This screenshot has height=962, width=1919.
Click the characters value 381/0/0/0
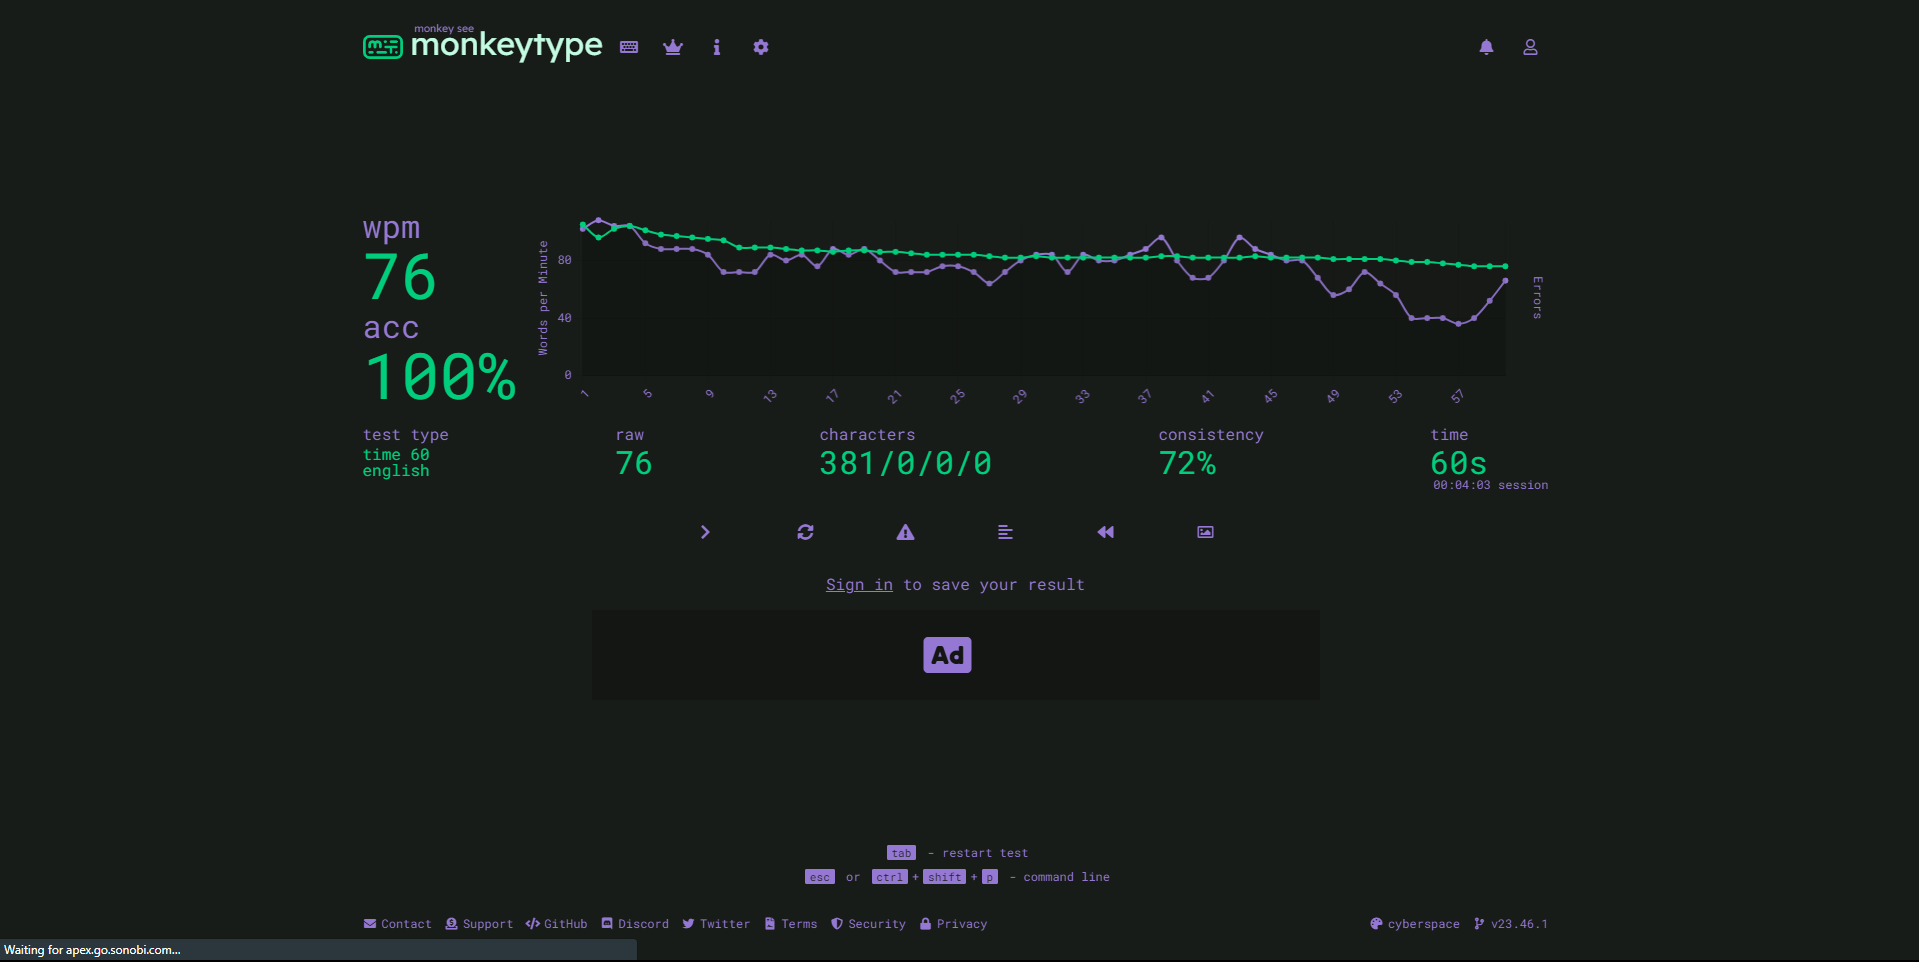[906, 463]
